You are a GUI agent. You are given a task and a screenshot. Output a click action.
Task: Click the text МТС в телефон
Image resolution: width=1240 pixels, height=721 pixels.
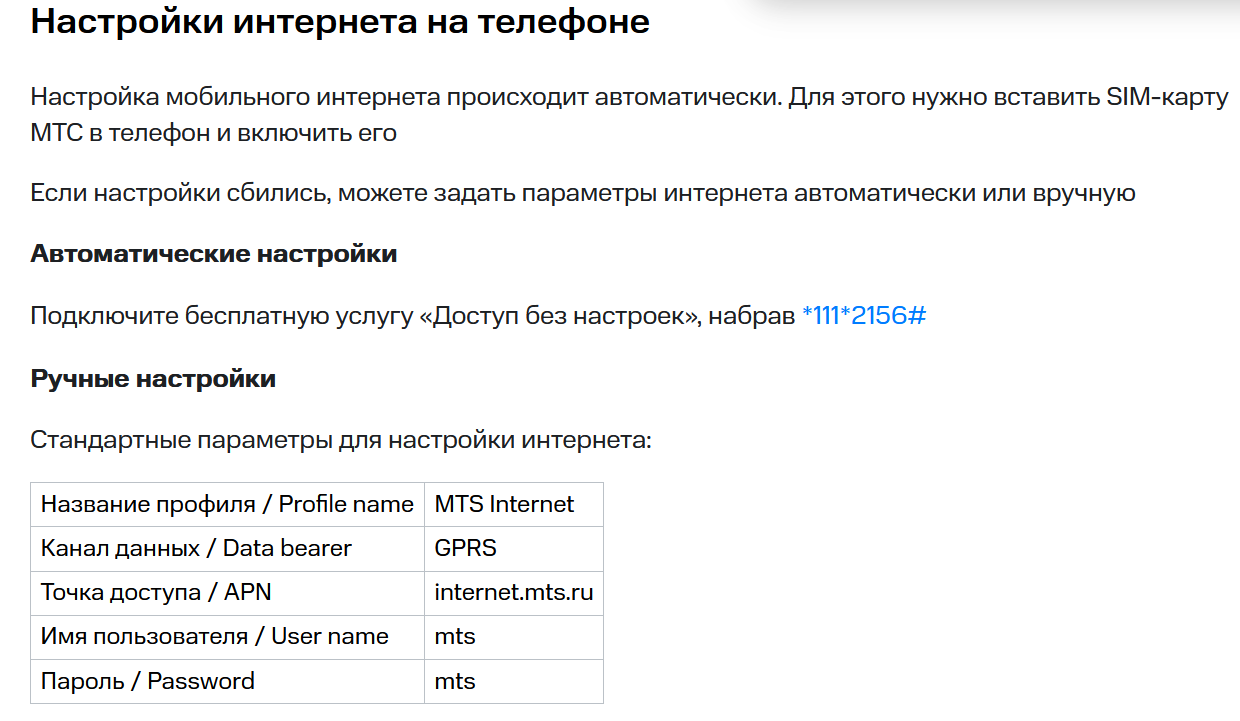tap(120, 133)
